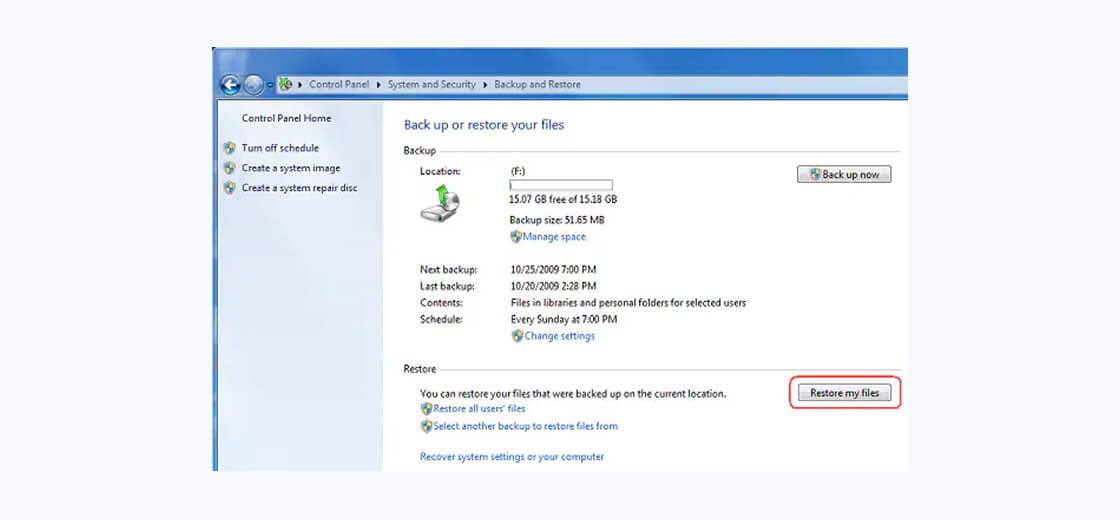
Task: Click last backup date '10/20/2009 2:28 PM'
Action: click(554, 286)
